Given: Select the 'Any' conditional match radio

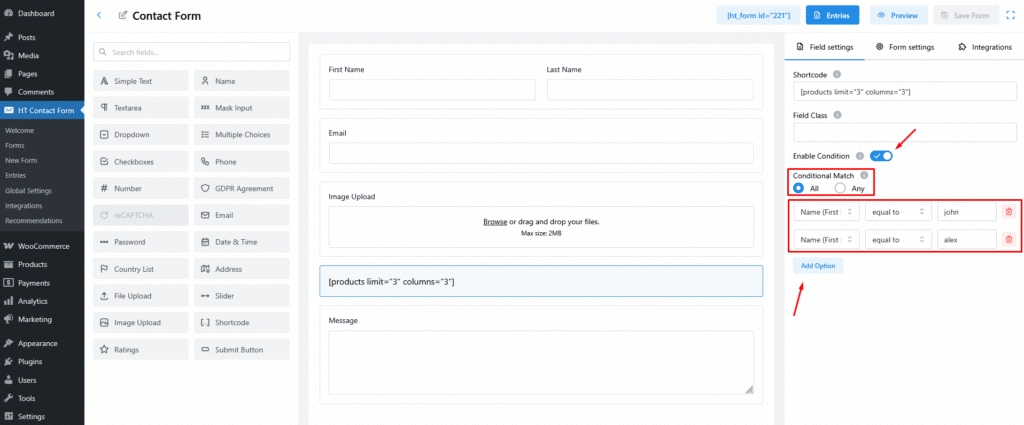Looking at the screenshot, I should click(840, 188).
